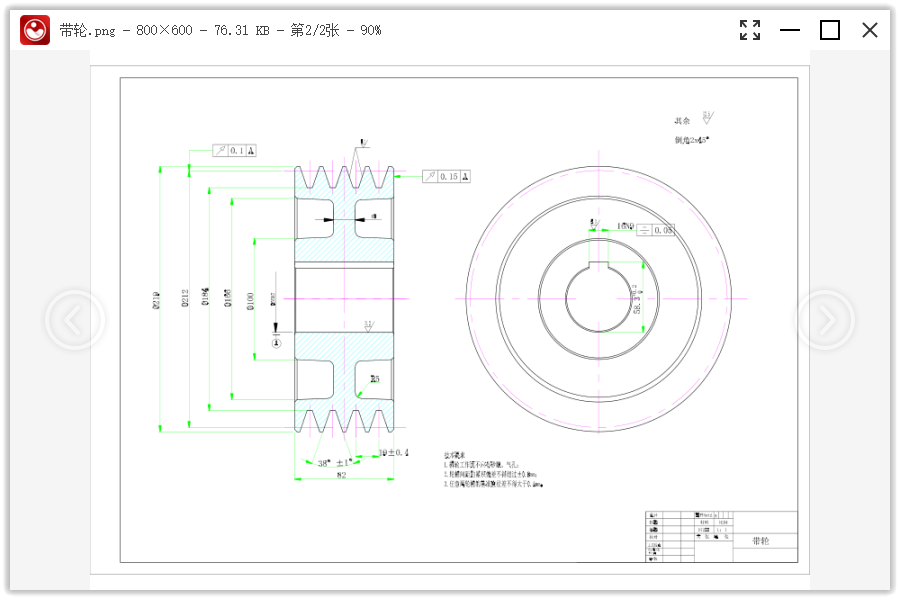Click the datum A marker by the bore

point(277,342)
